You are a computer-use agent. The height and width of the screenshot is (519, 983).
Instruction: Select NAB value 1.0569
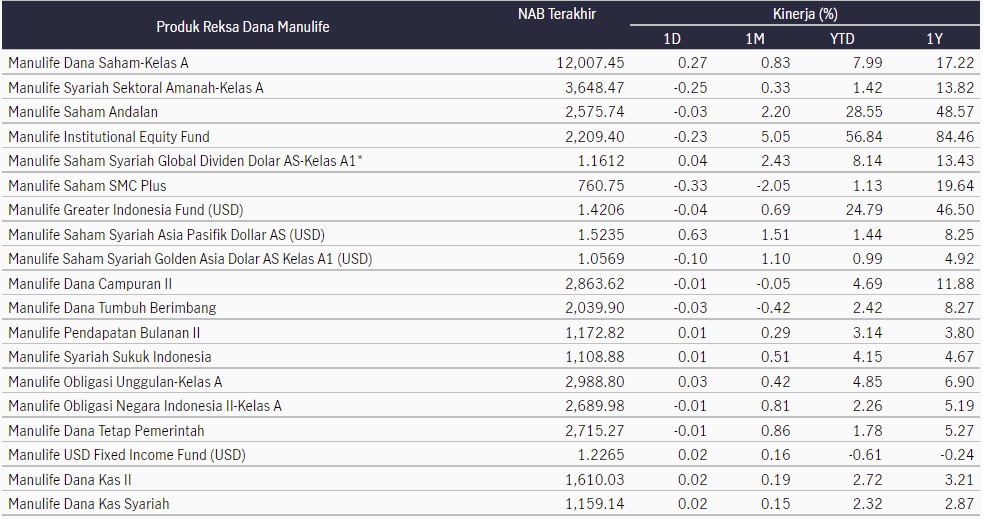pos(601,259)
